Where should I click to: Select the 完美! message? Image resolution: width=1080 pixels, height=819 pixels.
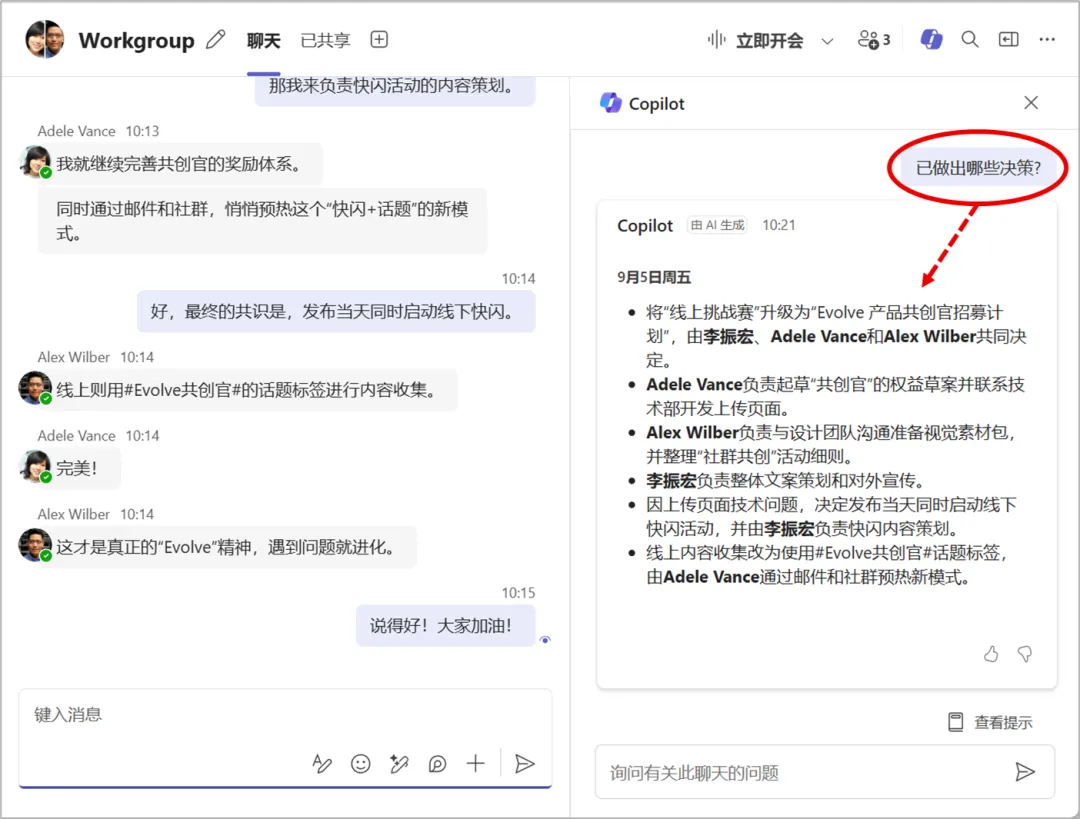point(79,468)
